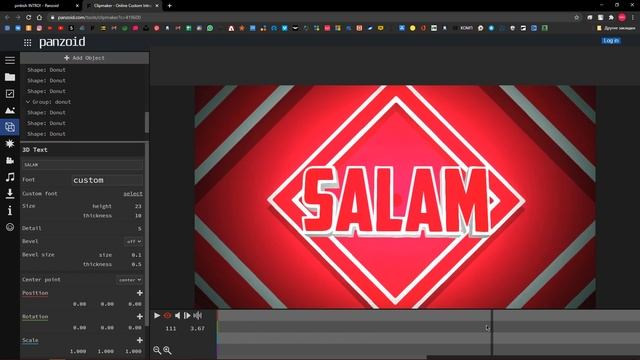Select the Group: donut row
Screen dimensions: 640x360
[82, 102]
